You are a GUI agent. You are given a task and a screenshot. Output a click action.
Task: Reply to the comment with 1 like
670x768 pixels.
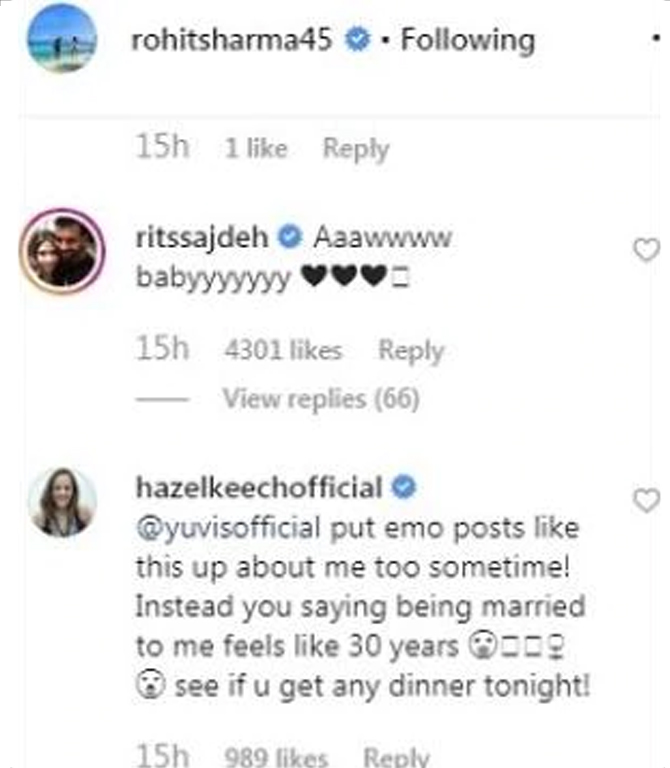(x=355, y=149)
